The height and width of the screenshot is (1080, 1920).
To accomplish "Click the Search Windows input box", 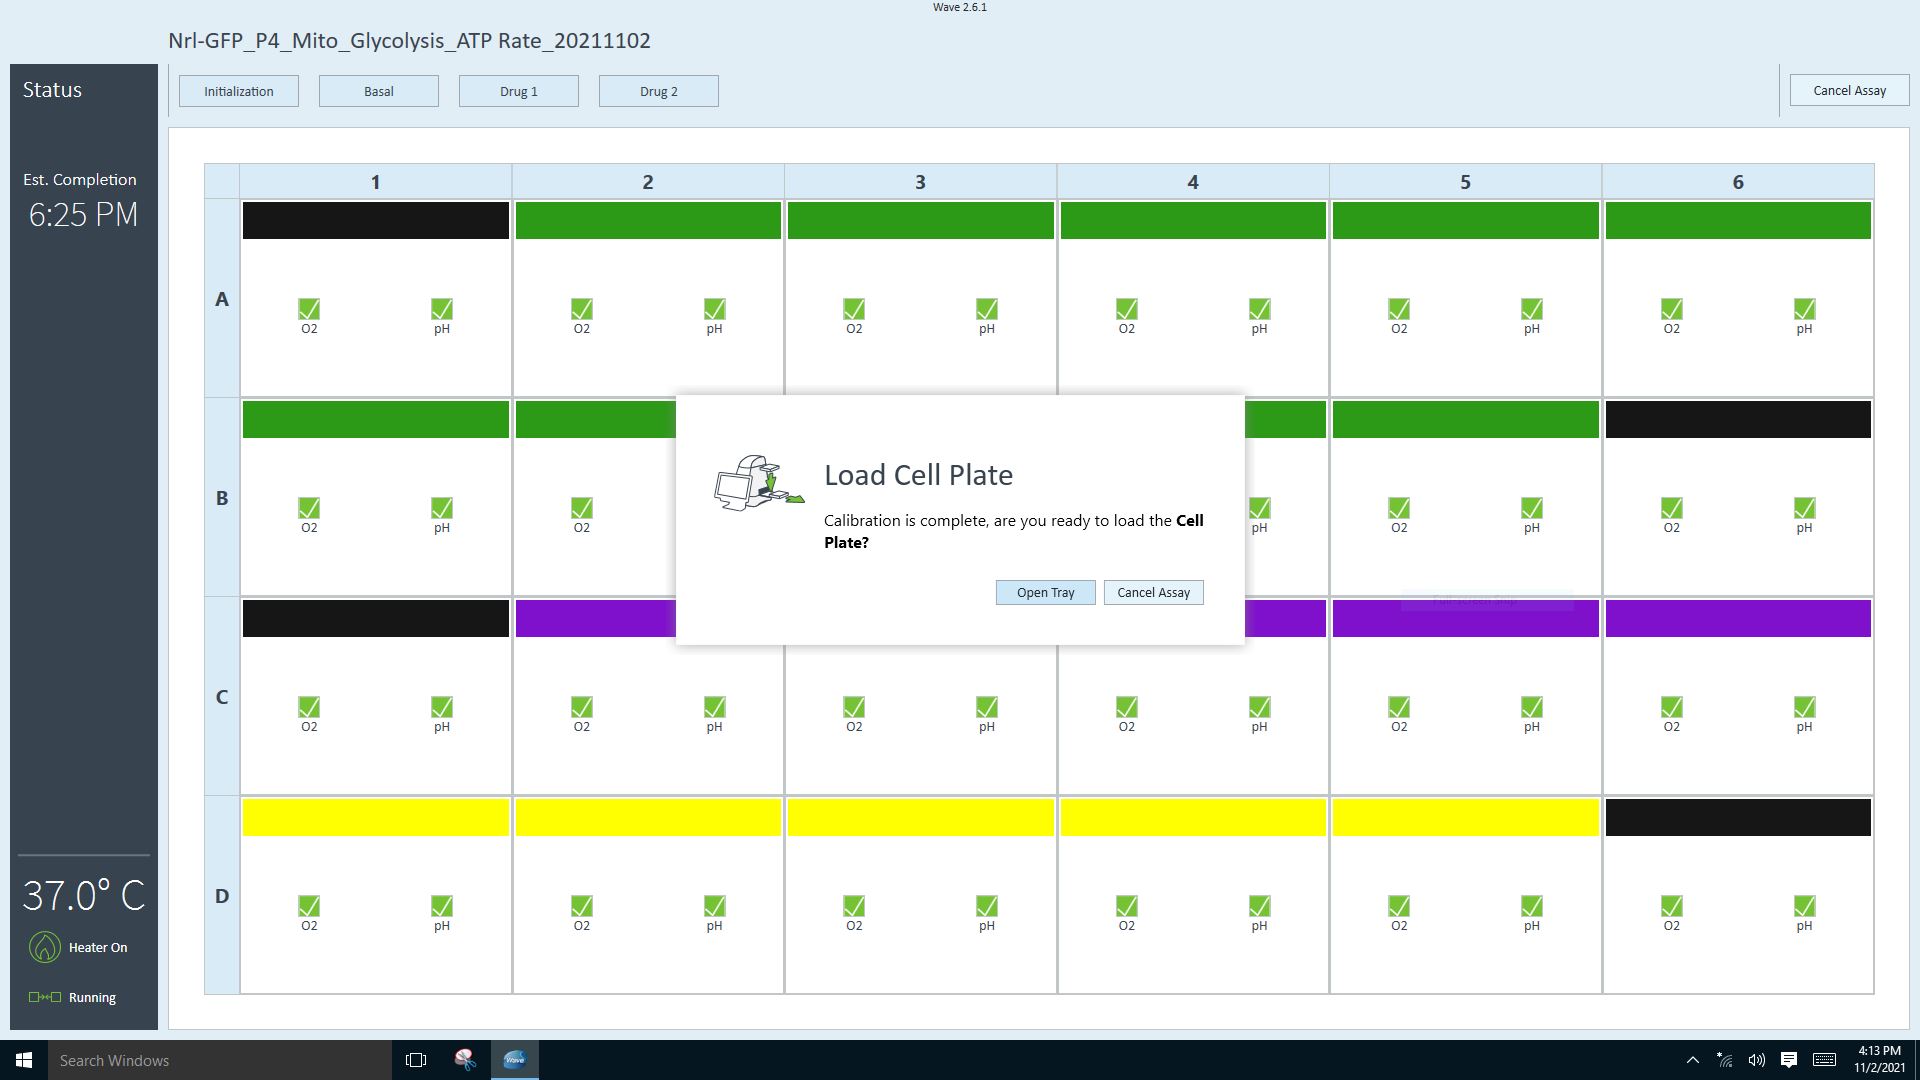I will [220, 1060].
